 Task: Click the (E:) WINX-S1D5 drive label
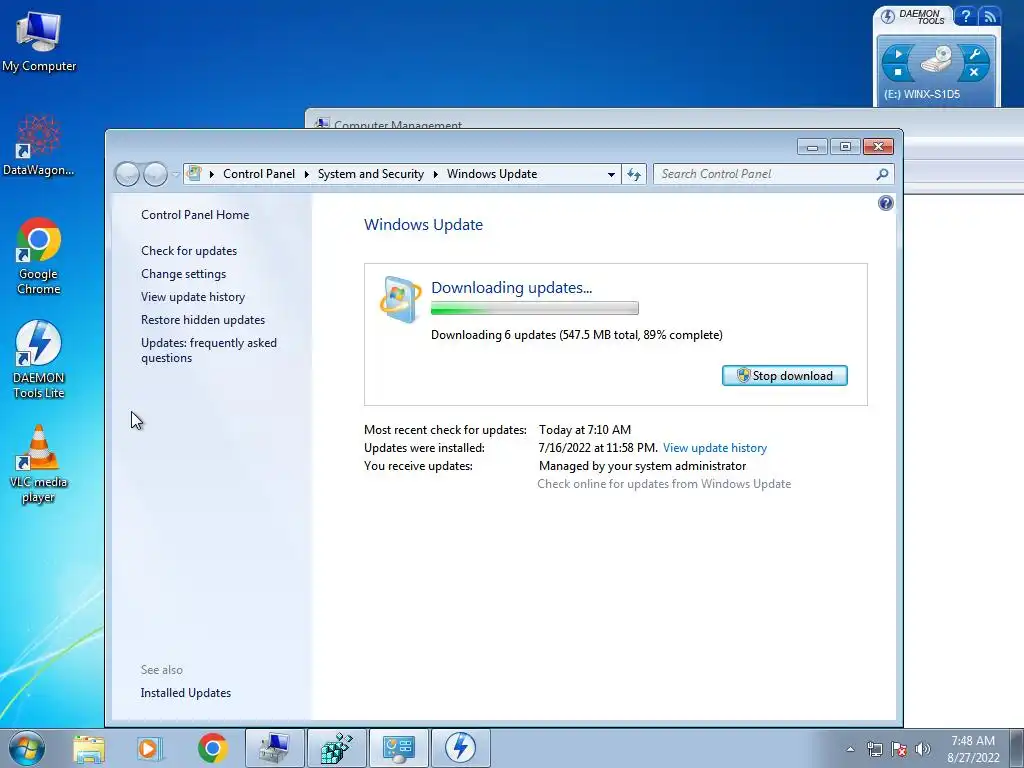click(x=921, y=94)
